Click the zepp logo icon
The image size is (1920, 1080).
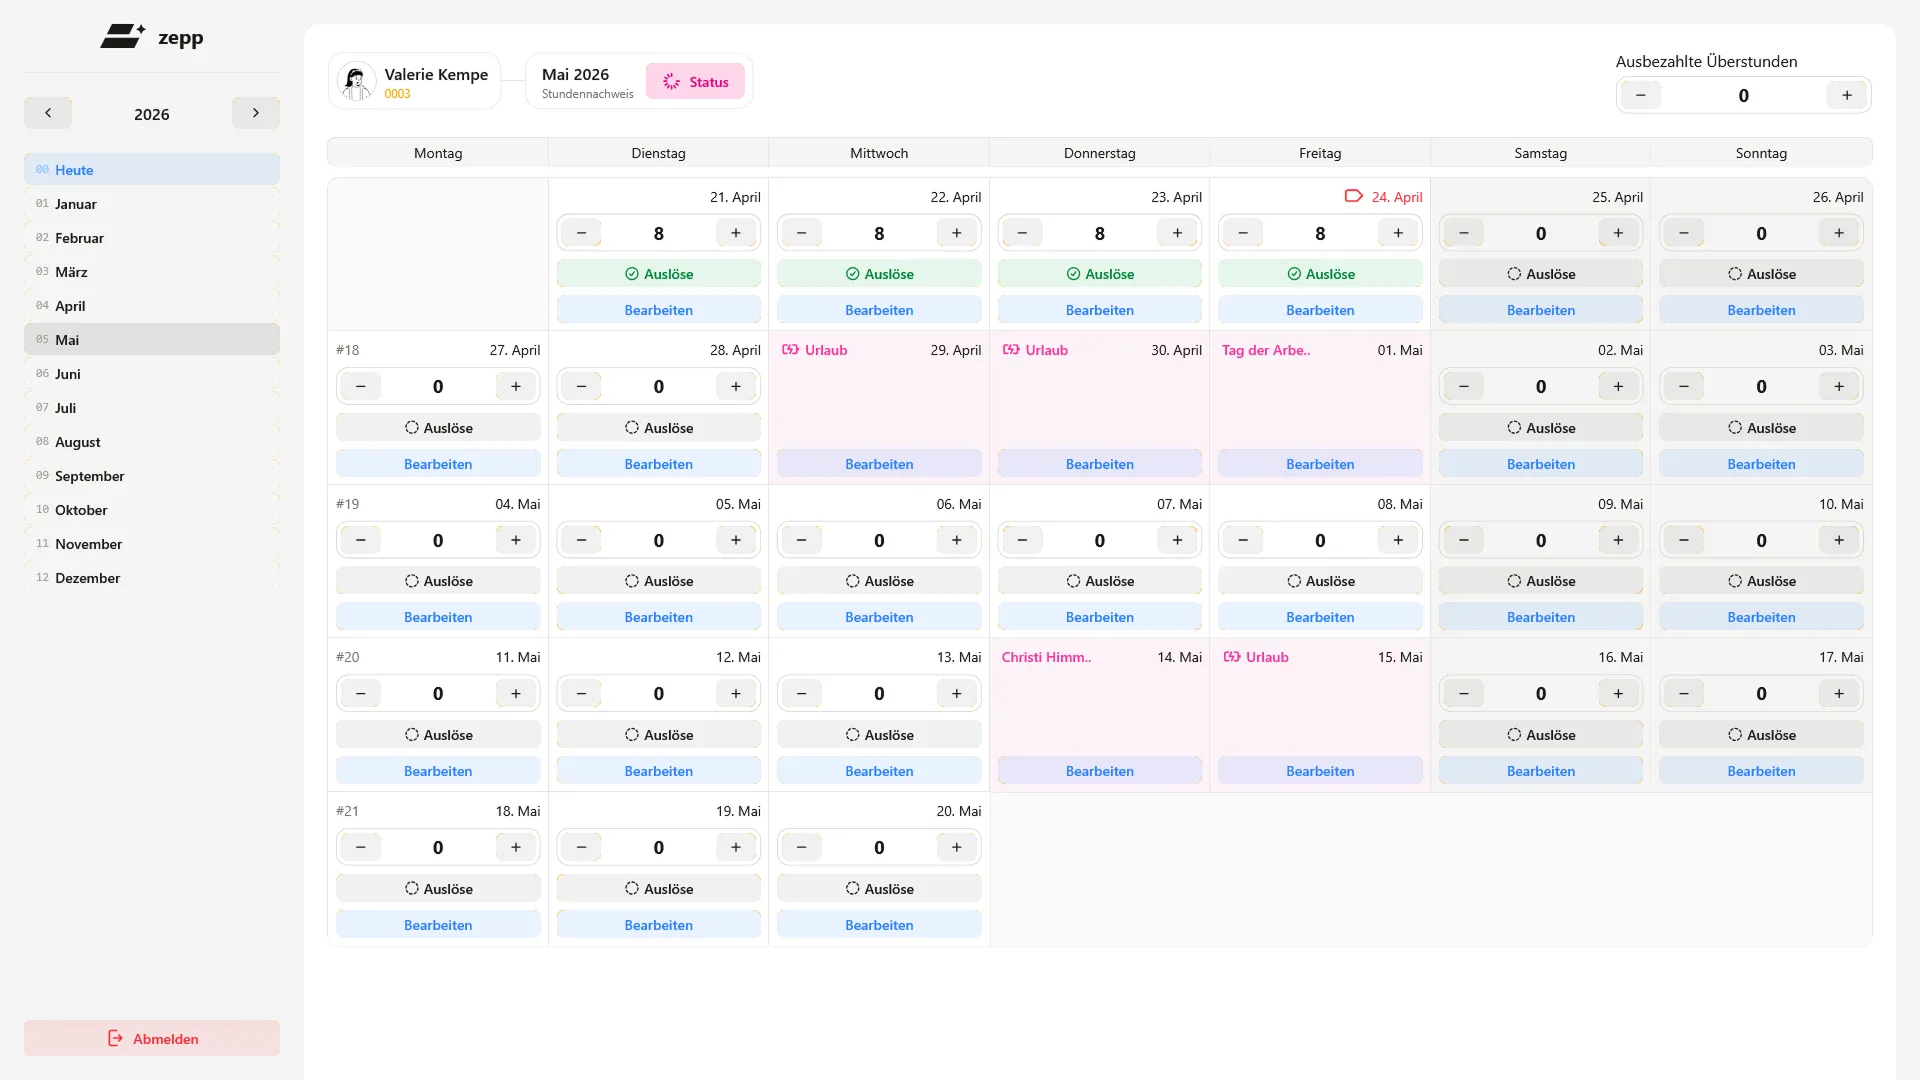pyautogui.click(x=122, y=37)
